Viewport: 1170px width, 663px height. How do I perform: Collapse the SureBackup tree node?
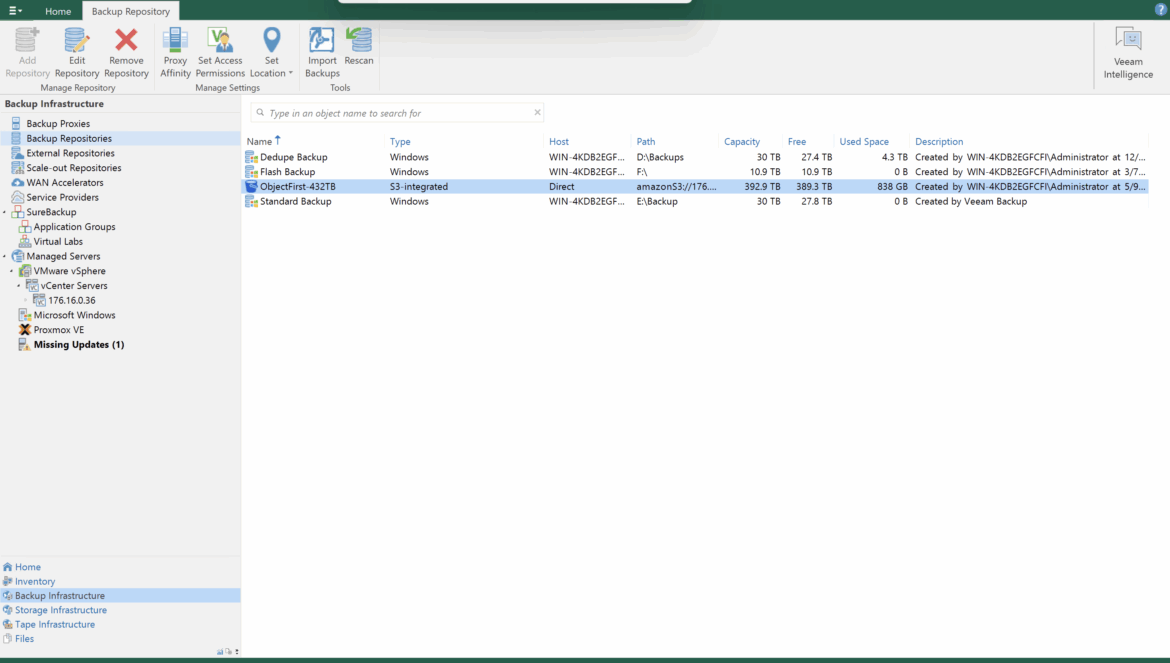click(x=4, y=213)
